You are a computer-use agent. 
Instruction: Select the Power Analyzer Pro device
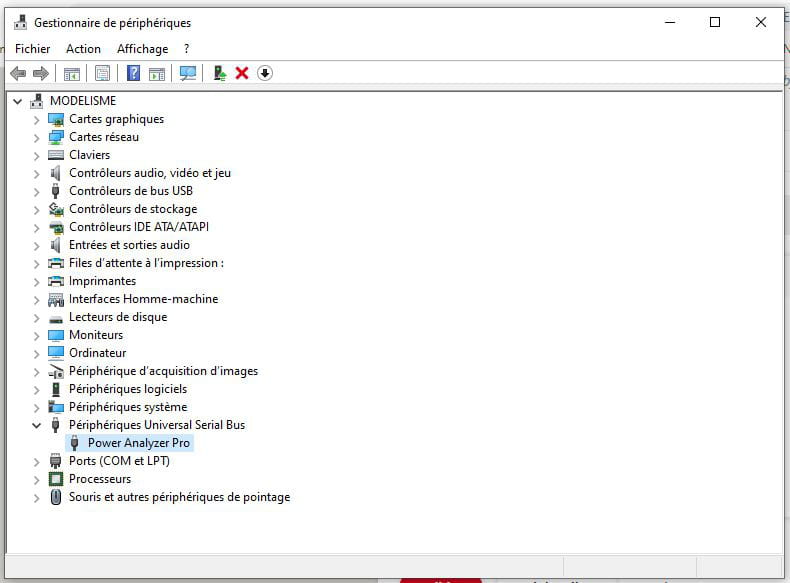[x=139, y=443]
